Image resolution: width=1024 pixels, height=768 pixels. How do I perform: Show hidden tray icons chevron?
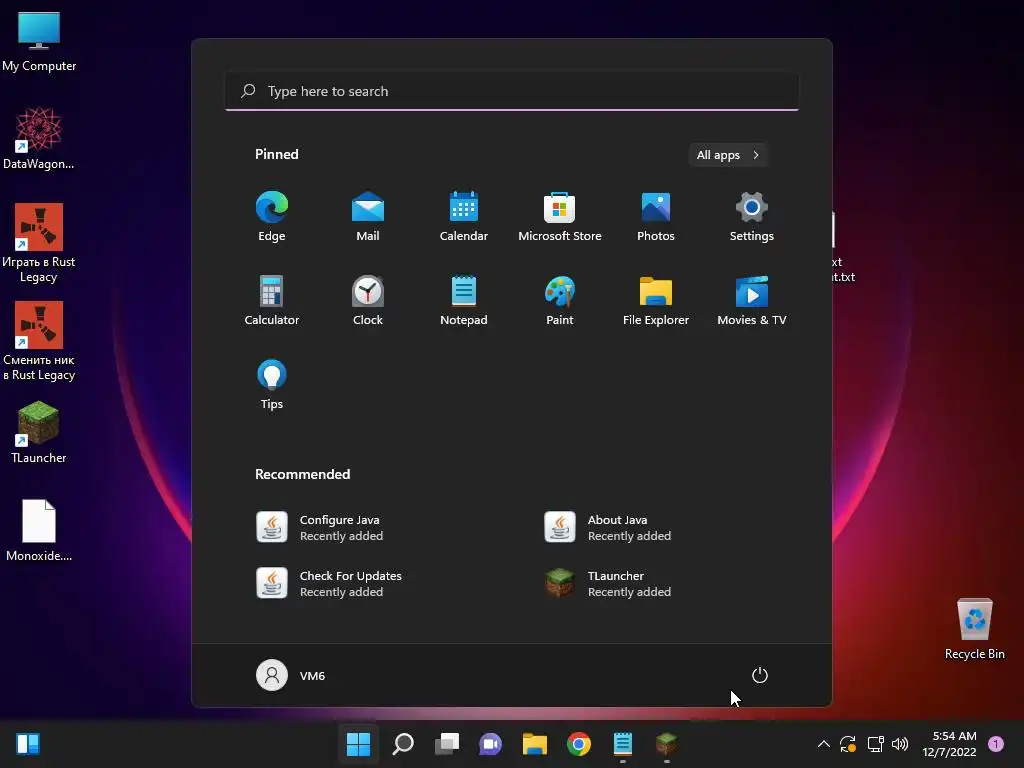point(824,744)
